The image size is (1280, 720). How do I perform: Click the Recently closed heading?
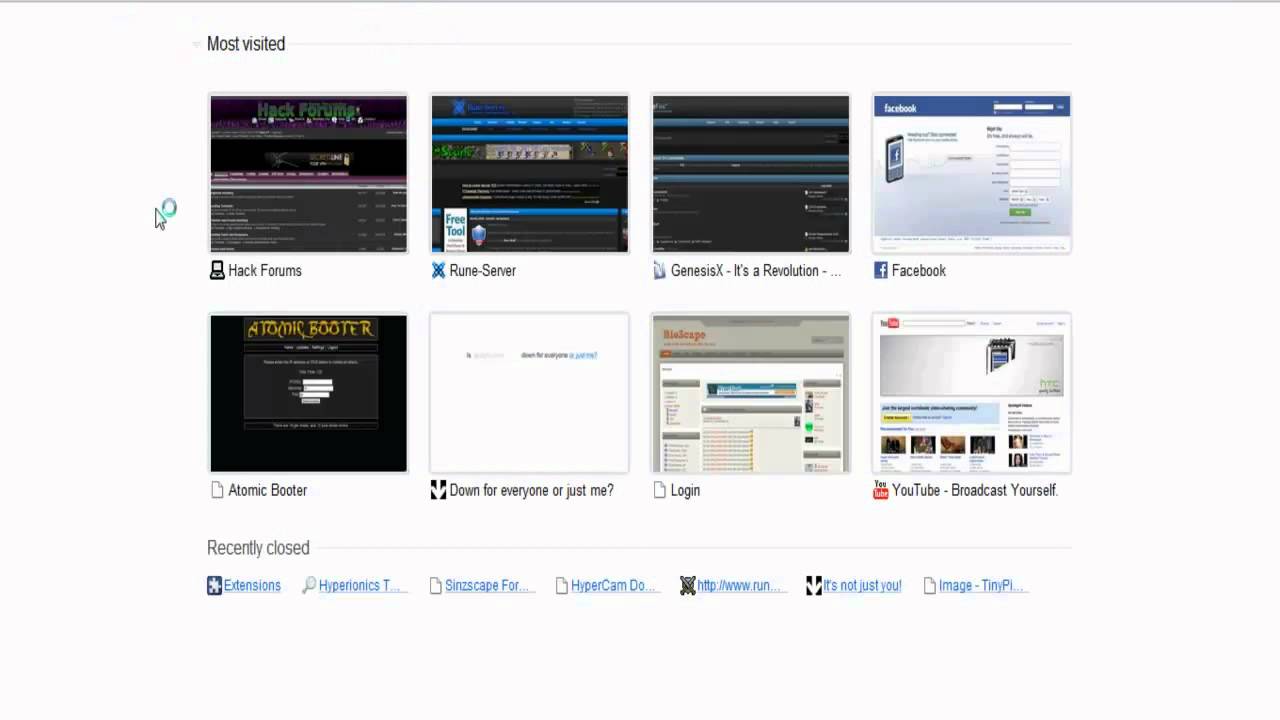(x=258, y=548)
